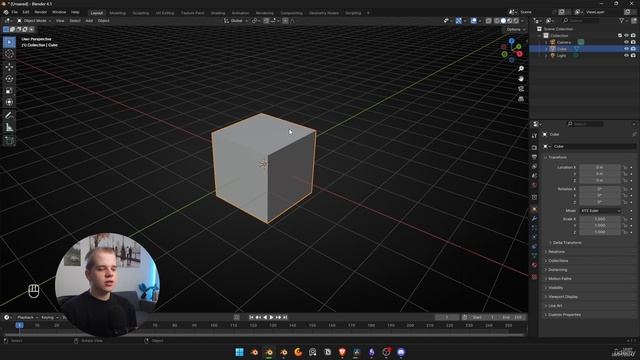Open the Object Mode dropdown
The height and width of the screenshot is (360, 640).
pos(34,20)
